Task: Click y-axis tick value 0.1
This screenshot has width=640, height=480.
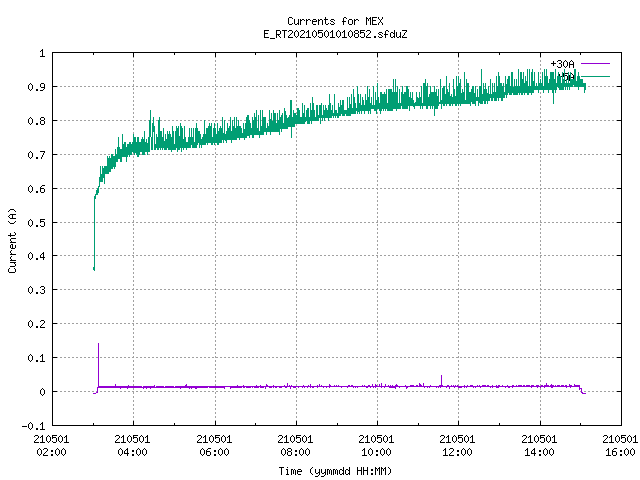Action: tap(36, 358)
